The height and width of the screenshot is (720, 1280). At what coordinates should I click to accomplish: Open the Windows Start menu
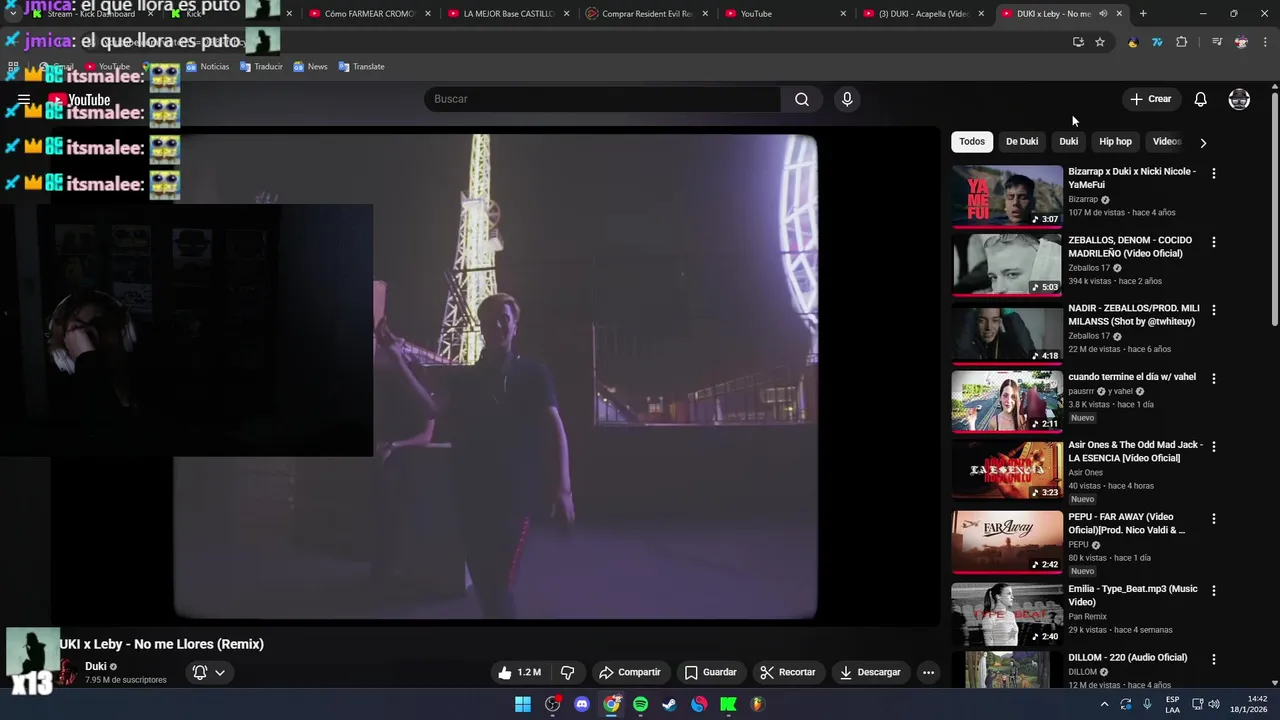click(x=523, y=704)
